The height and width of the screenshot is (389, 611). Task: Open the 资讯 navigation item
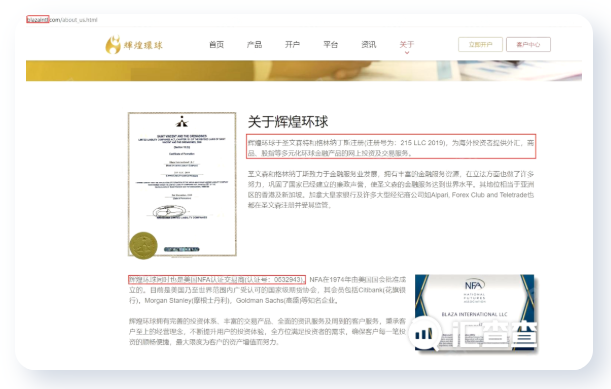(369, 44)
